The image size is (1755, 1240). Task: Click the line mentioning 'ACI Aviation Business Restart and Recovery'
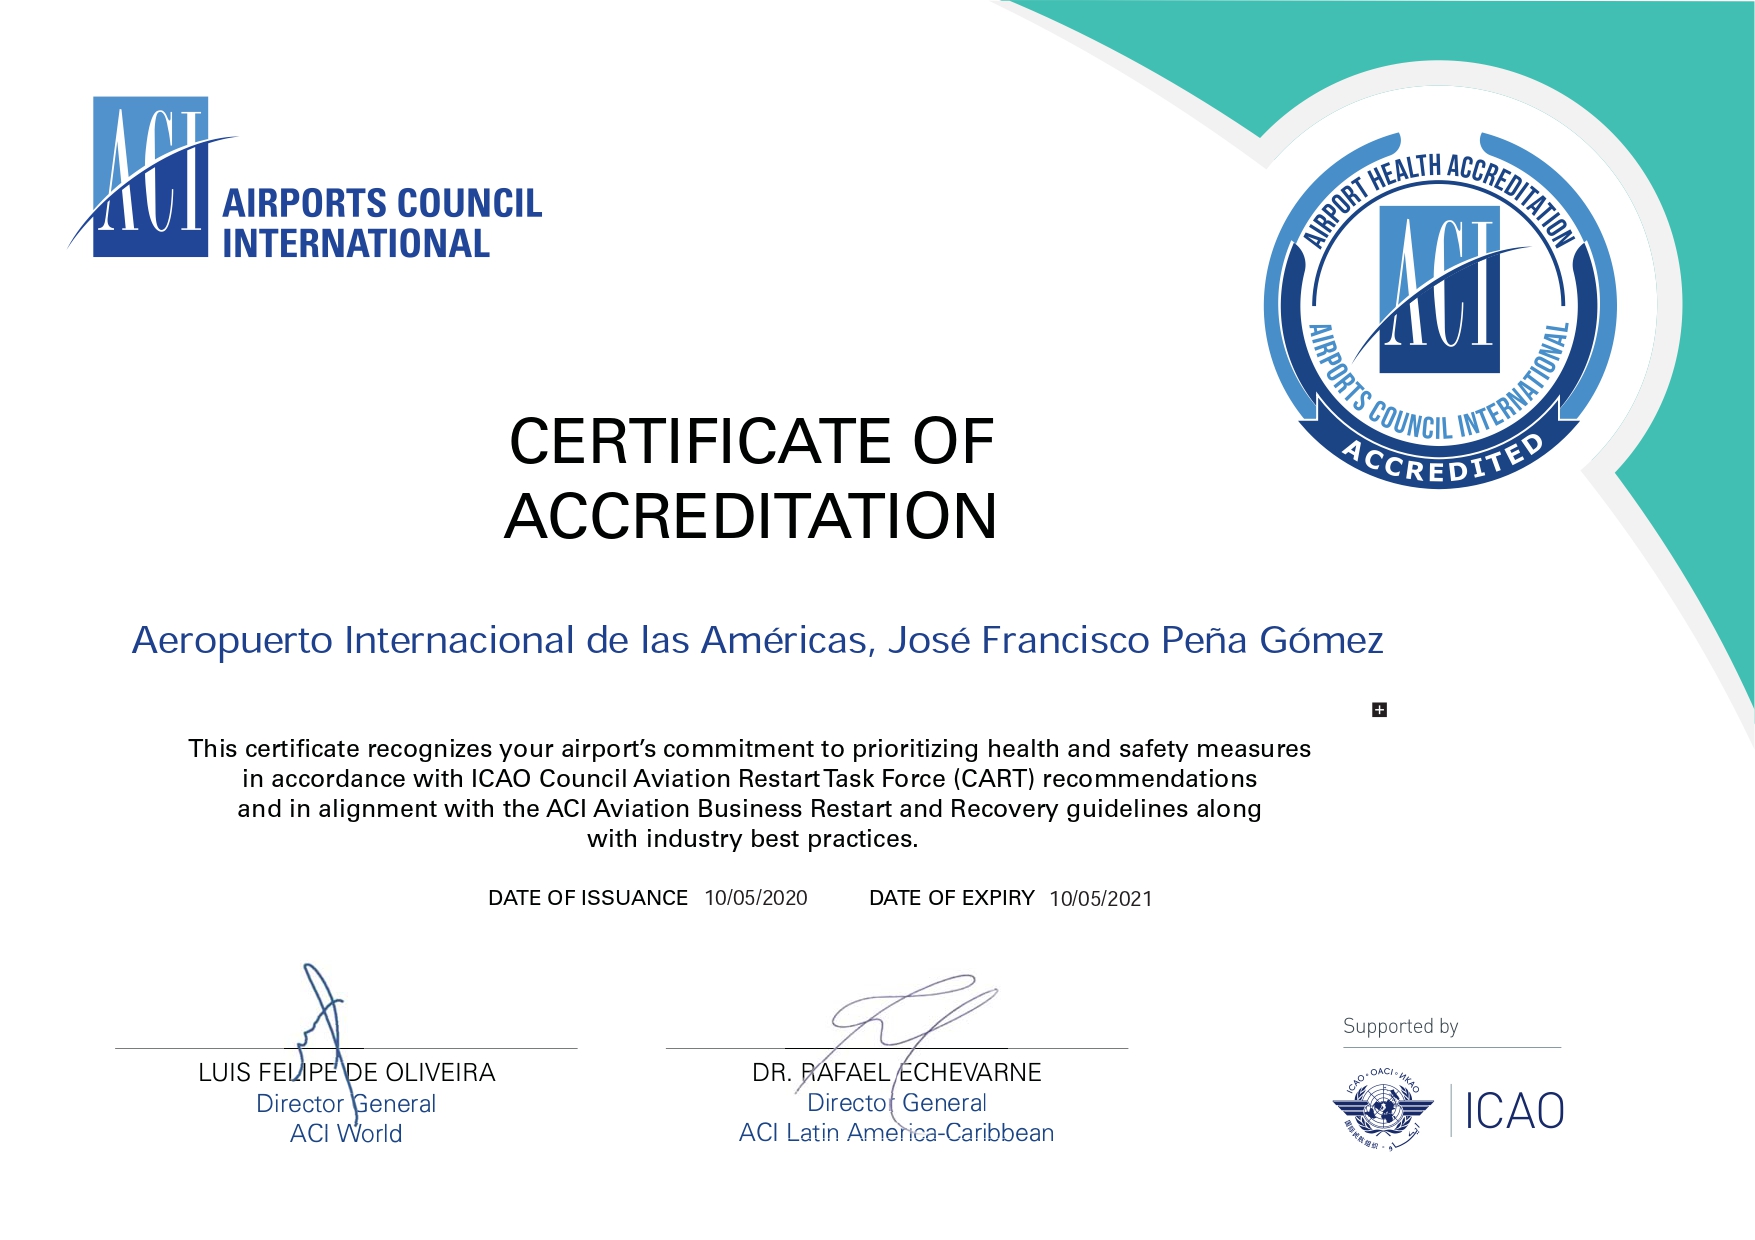(749, 808)
